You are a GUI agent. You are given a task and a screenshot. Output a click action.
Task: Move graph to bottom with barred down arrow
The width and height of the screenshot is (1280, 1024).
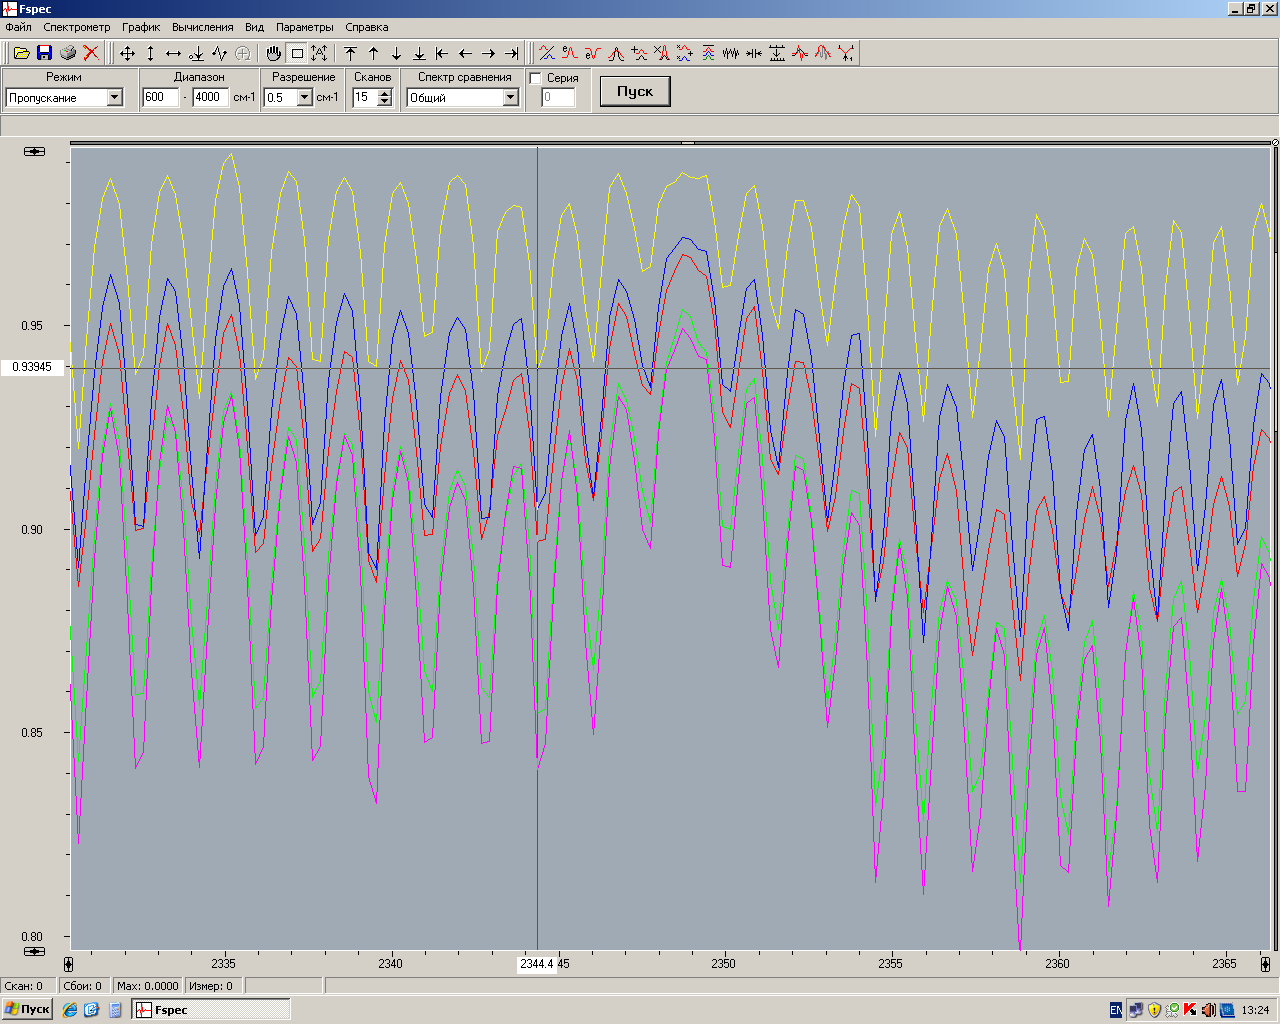(x=419, y=53)
